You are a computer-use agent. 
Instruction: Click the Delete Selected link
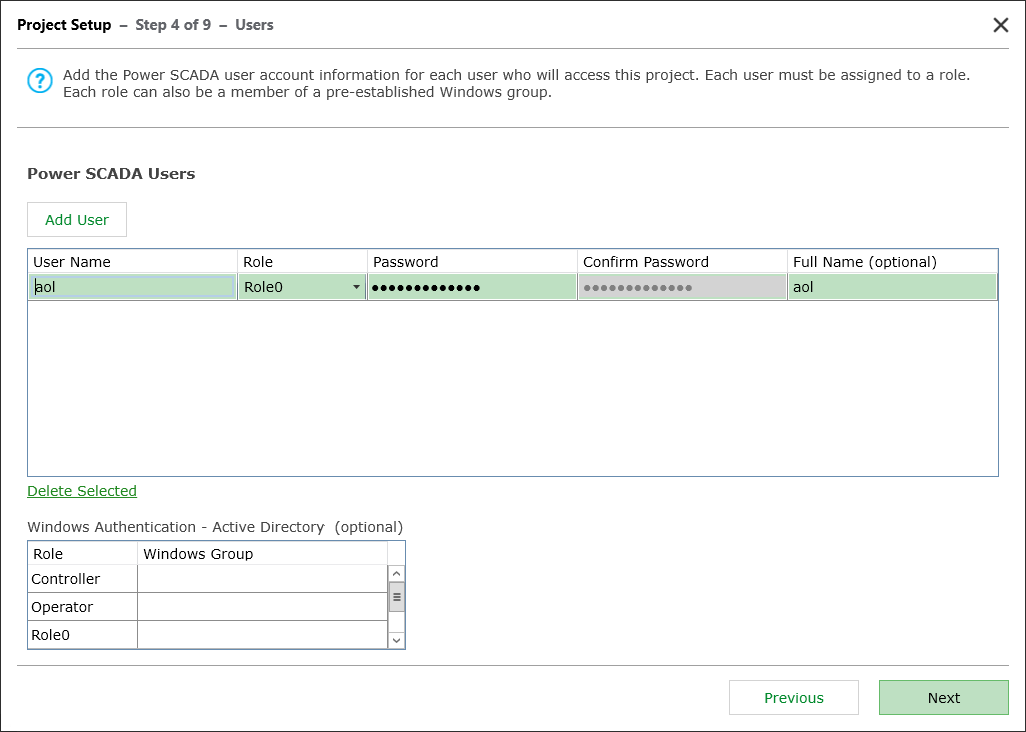[81, 491]
